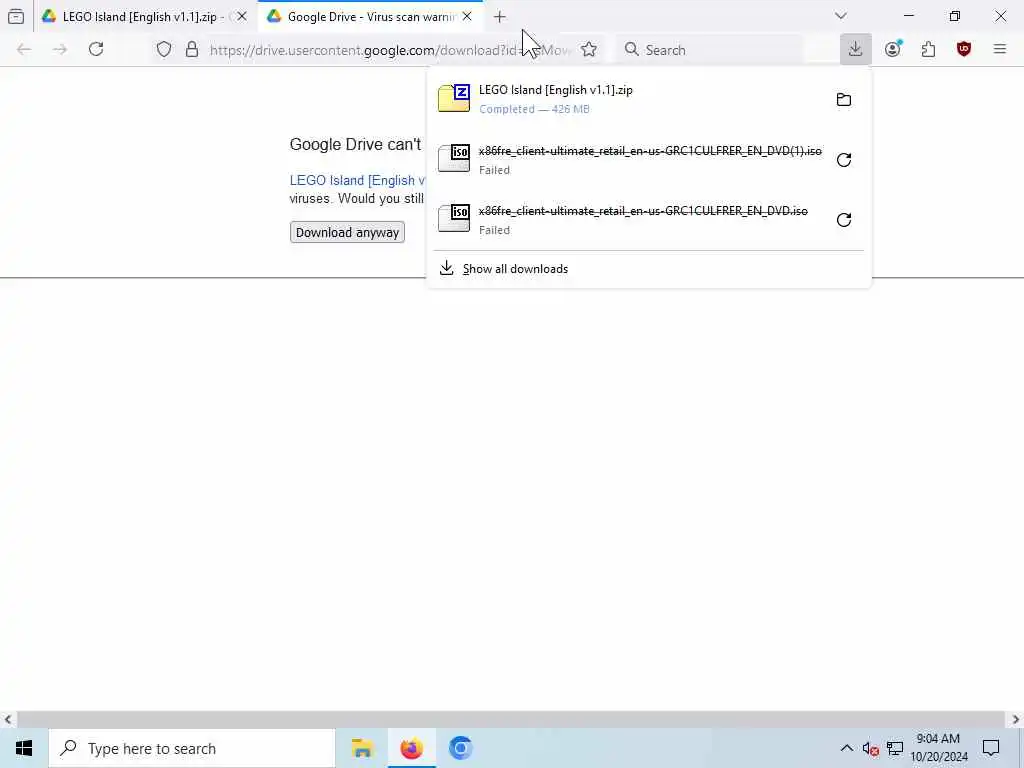Click the horizontal scrollbar track
The height and width of the screenshot is (768, 1024).
511,720
